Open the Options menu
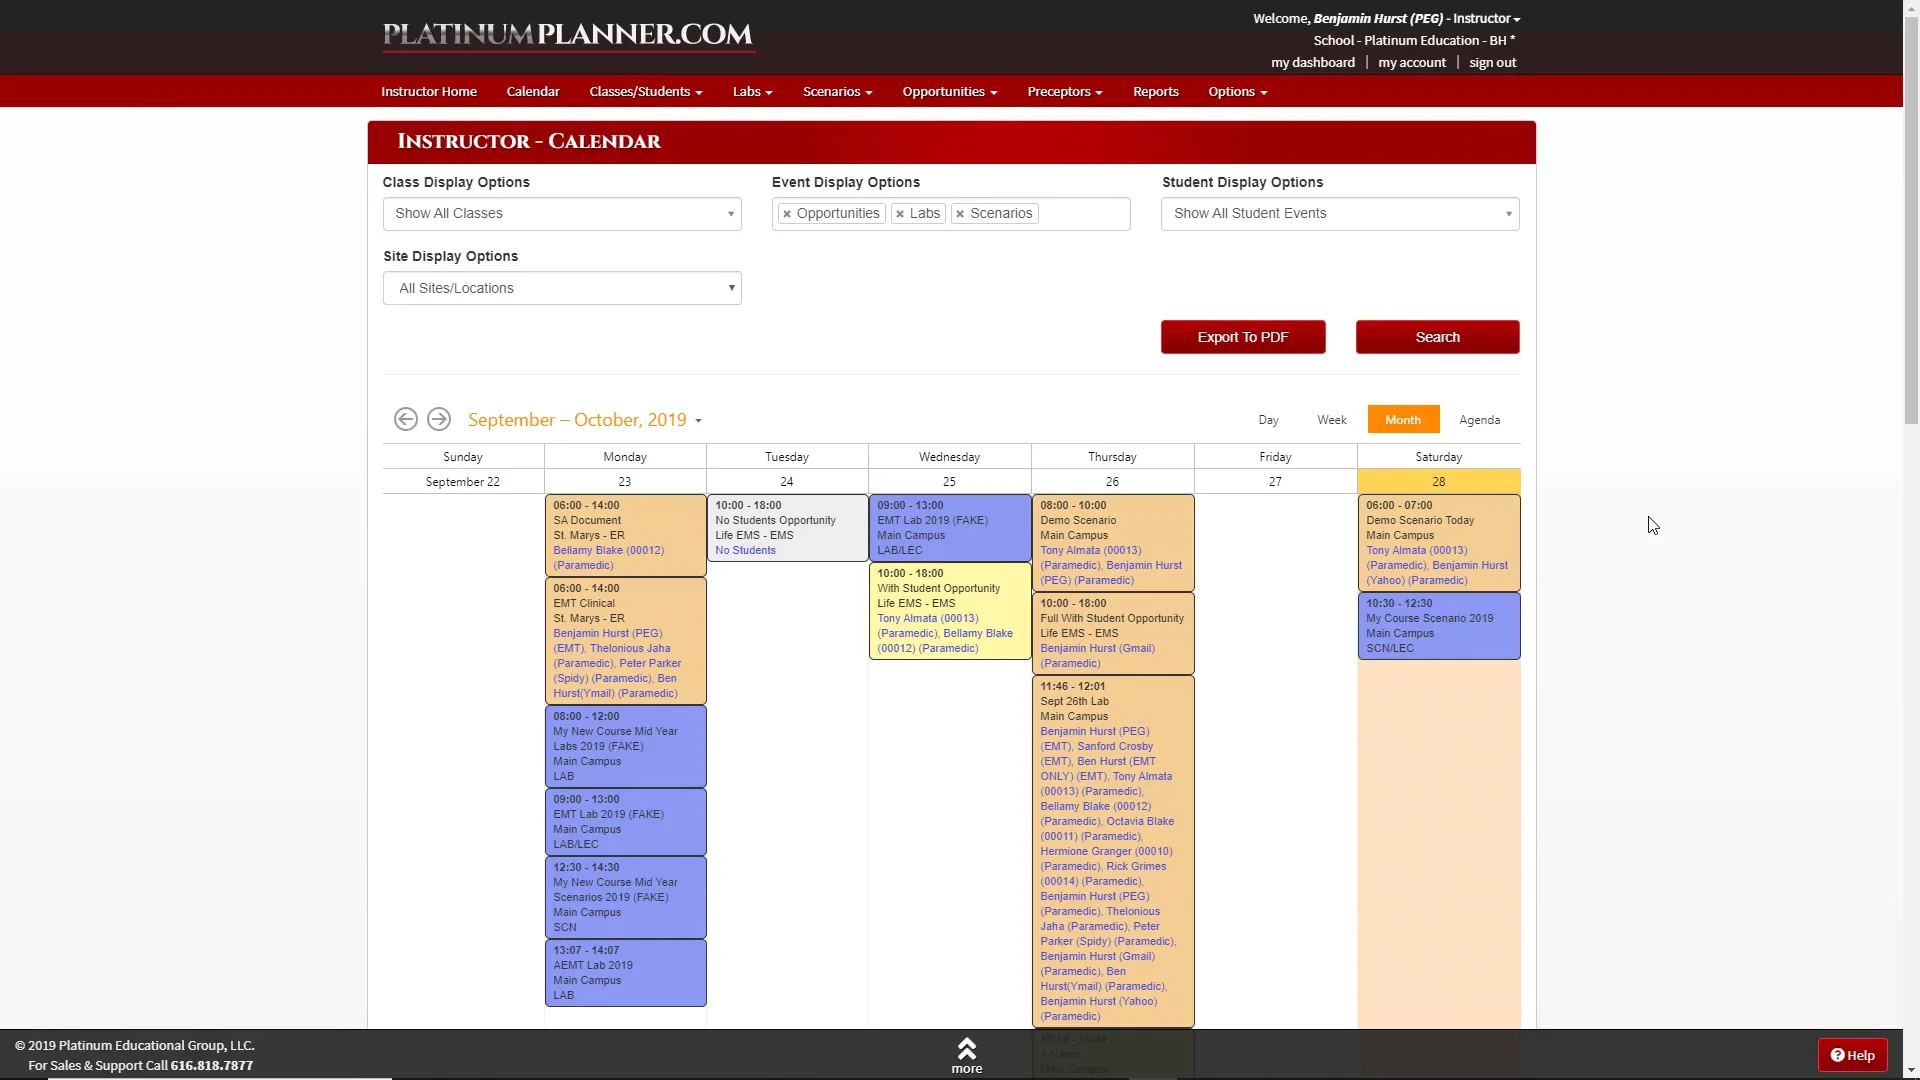This screenshot has width=1920, height=1080. tap(1237, 91)
